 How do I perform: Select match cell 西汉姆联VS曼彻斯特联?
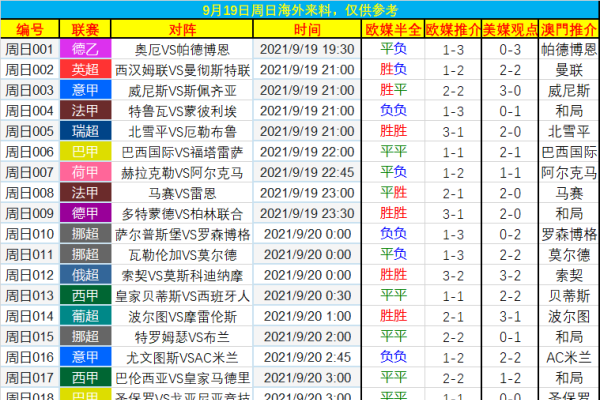[182, 70]
